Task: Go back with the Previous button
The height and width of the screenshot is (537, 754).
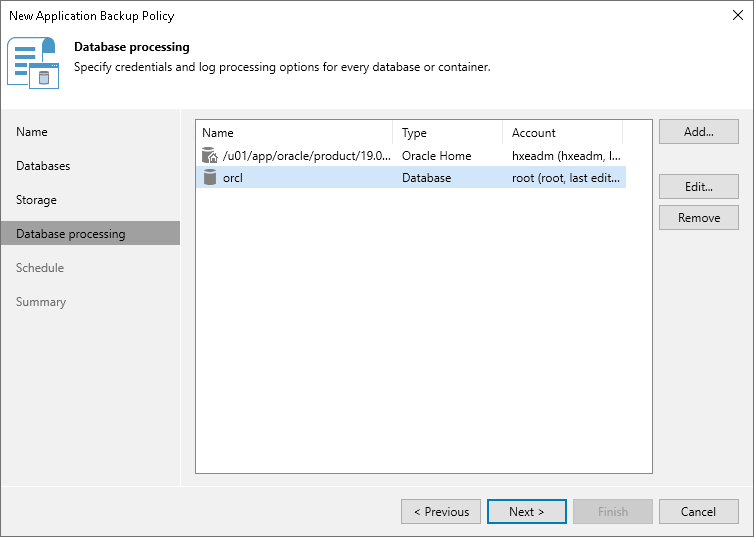Action: point(441,512)
